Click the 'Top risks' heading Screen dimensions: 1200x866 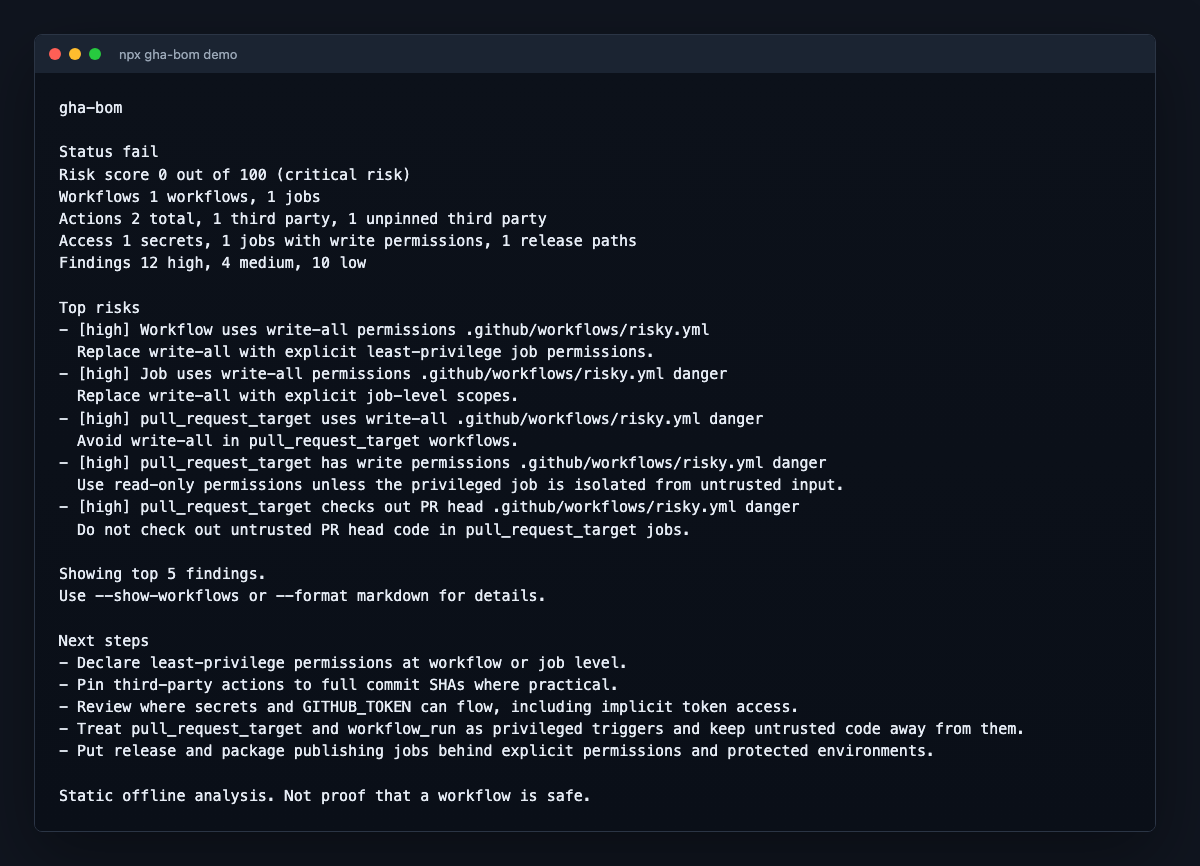coord(100,307)
